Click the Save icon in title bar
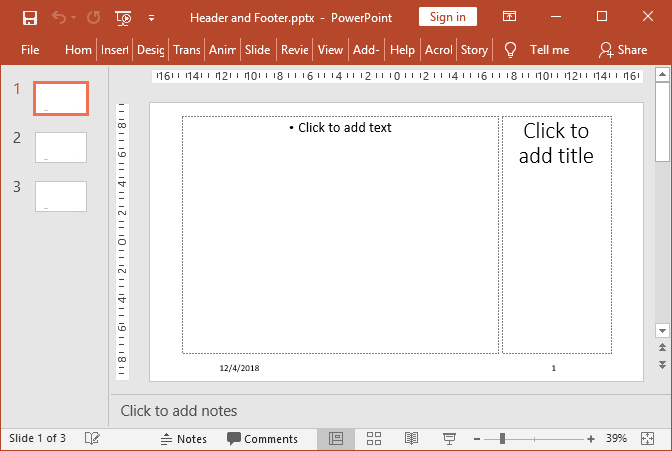The image size is (672, 451). click(x=29, y=17)
